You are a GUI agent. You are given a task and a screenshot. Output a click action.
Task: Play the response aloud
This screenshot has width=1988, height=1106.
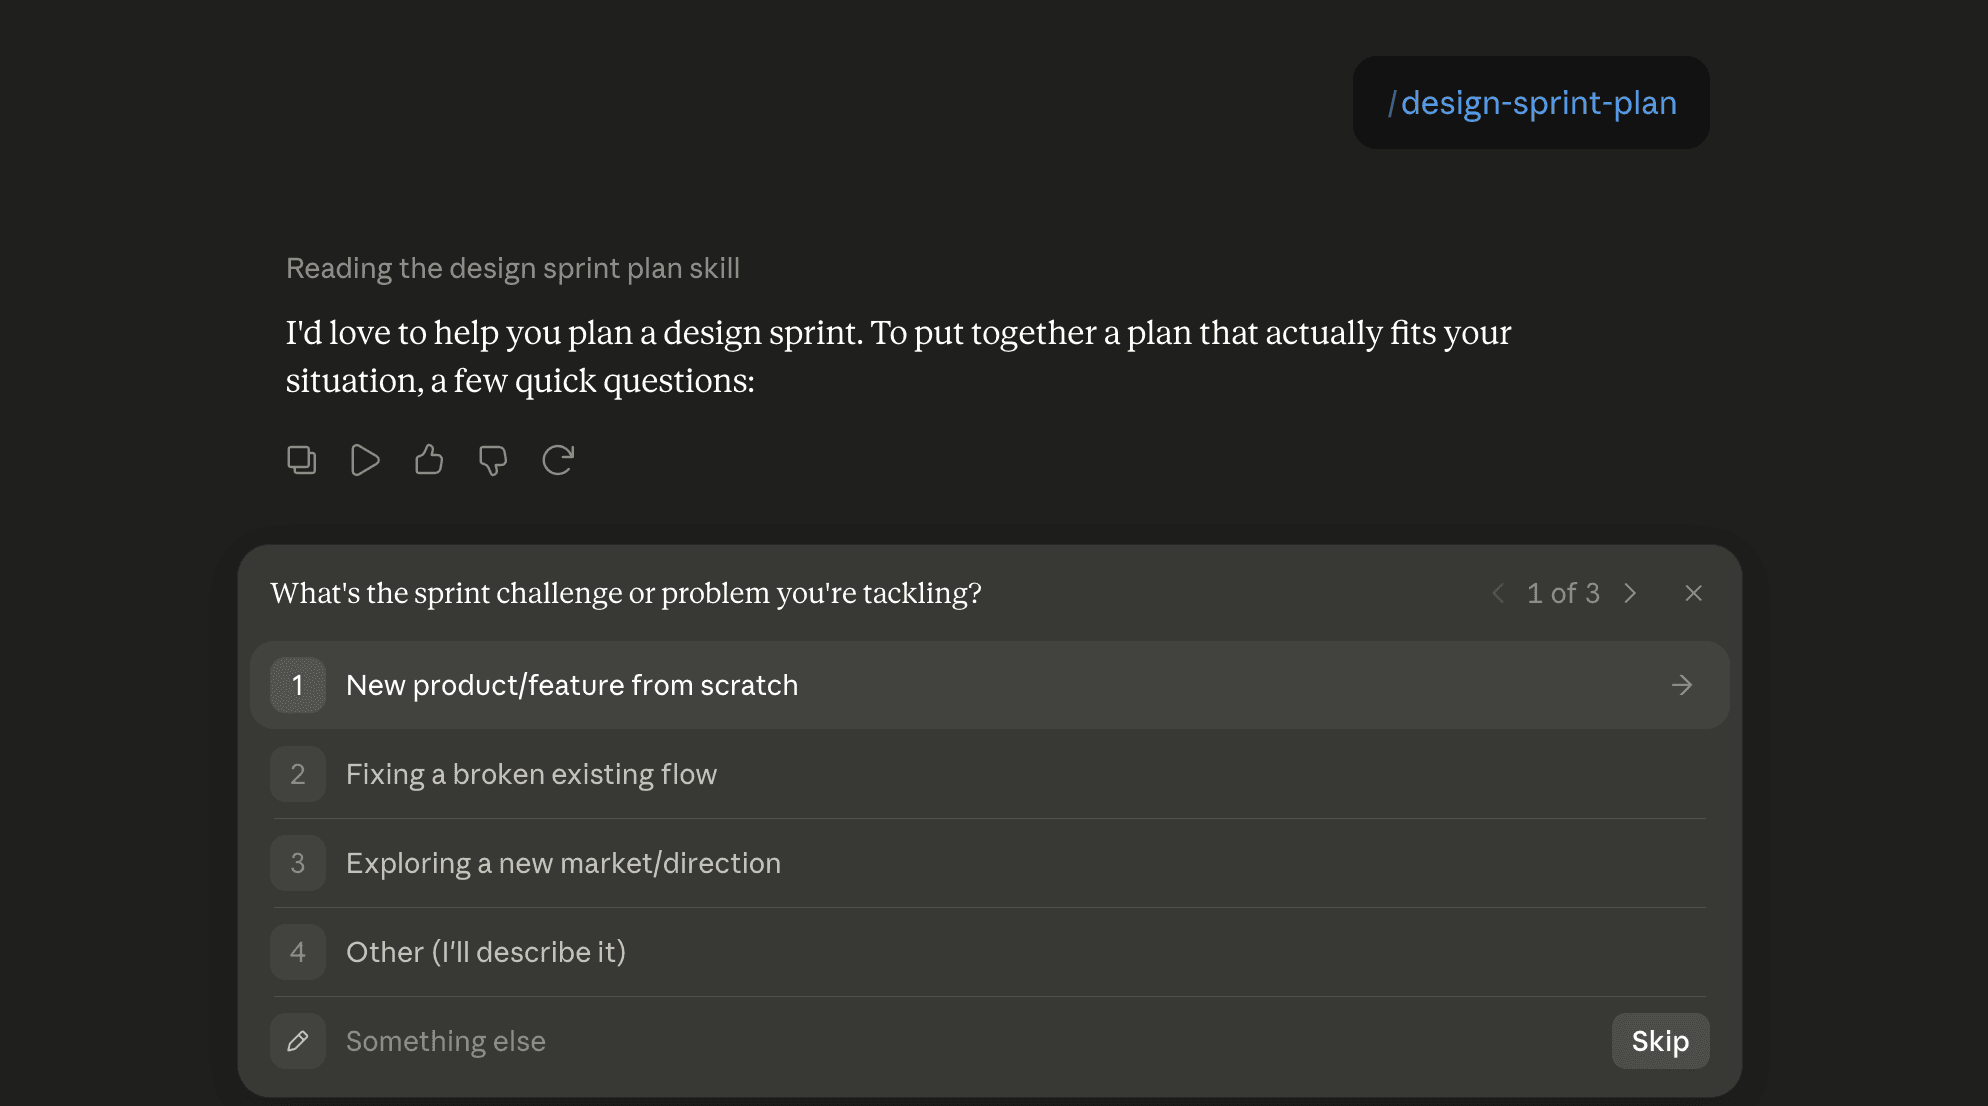tap(365, 460)
